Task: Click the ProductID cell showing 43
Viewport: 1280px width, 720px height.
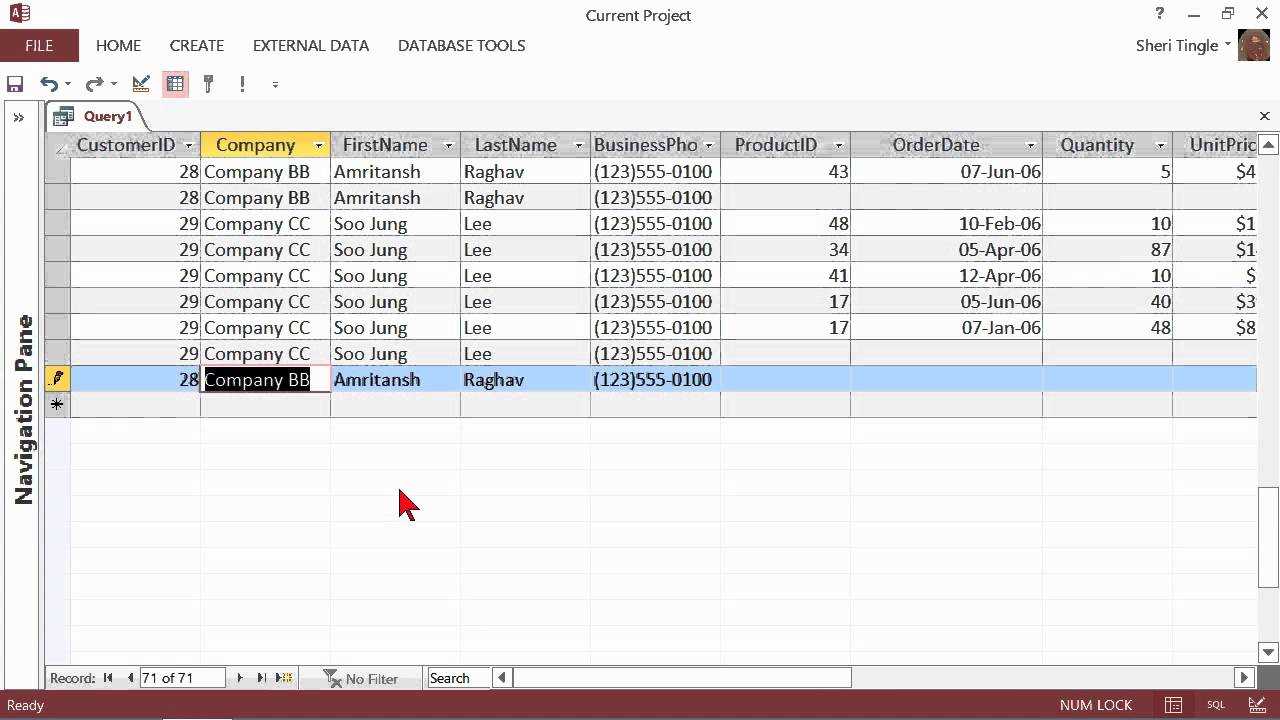Action: (785, 172)
